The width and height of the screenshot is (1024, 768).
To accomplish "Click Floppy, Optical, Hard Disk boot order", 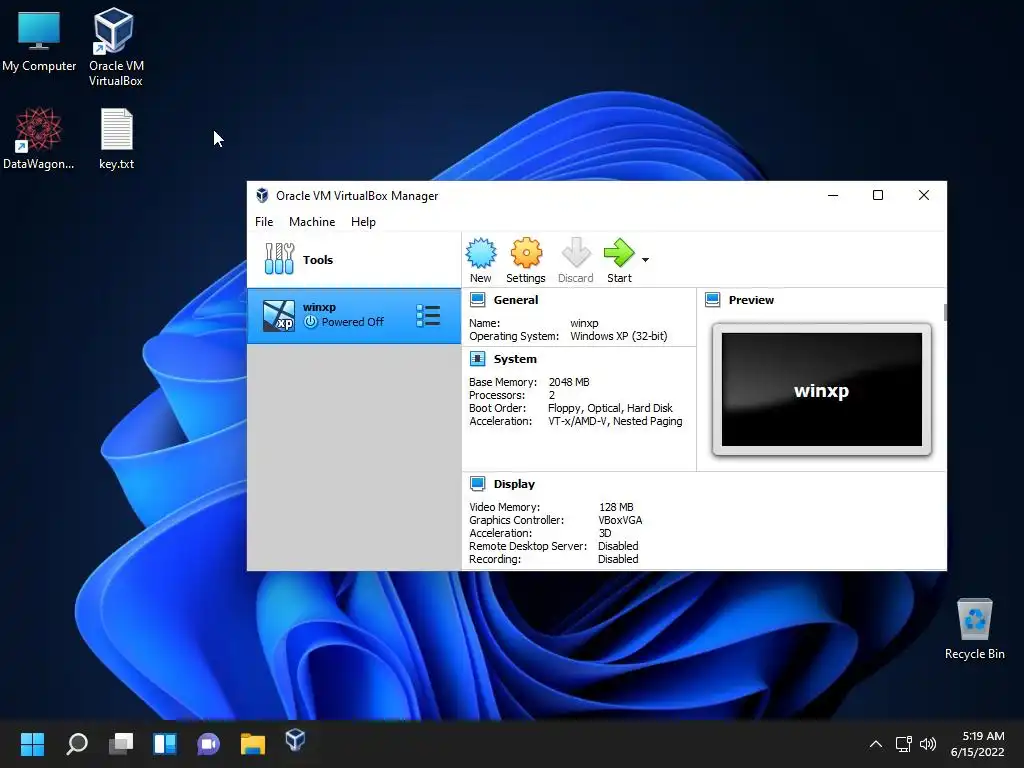I will [x=610, y=408].
